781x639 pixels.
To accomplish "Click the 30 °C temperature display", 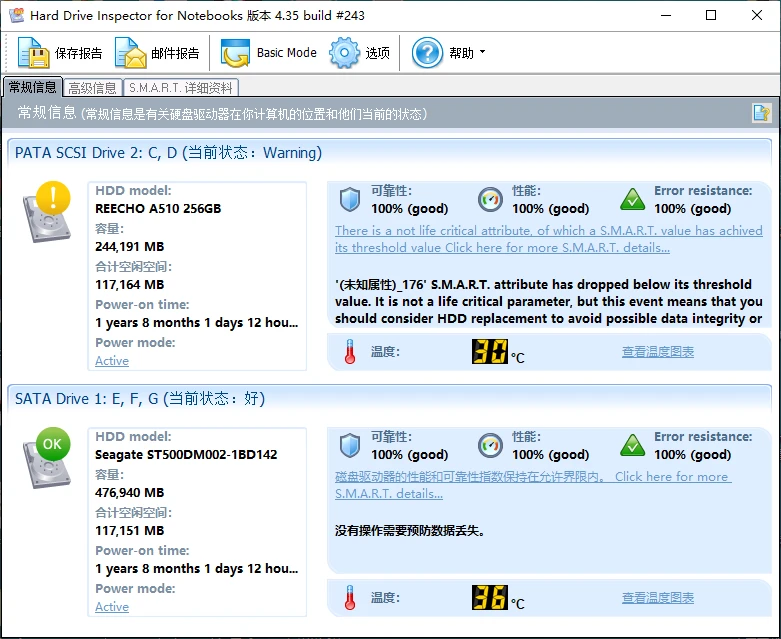I will pos(490,352).
